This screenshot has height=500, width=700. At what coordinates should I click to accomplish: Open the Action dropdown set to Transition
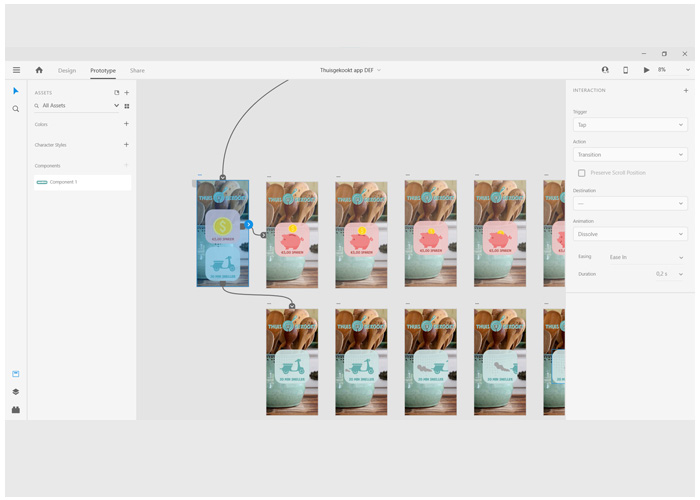(630, 154)
